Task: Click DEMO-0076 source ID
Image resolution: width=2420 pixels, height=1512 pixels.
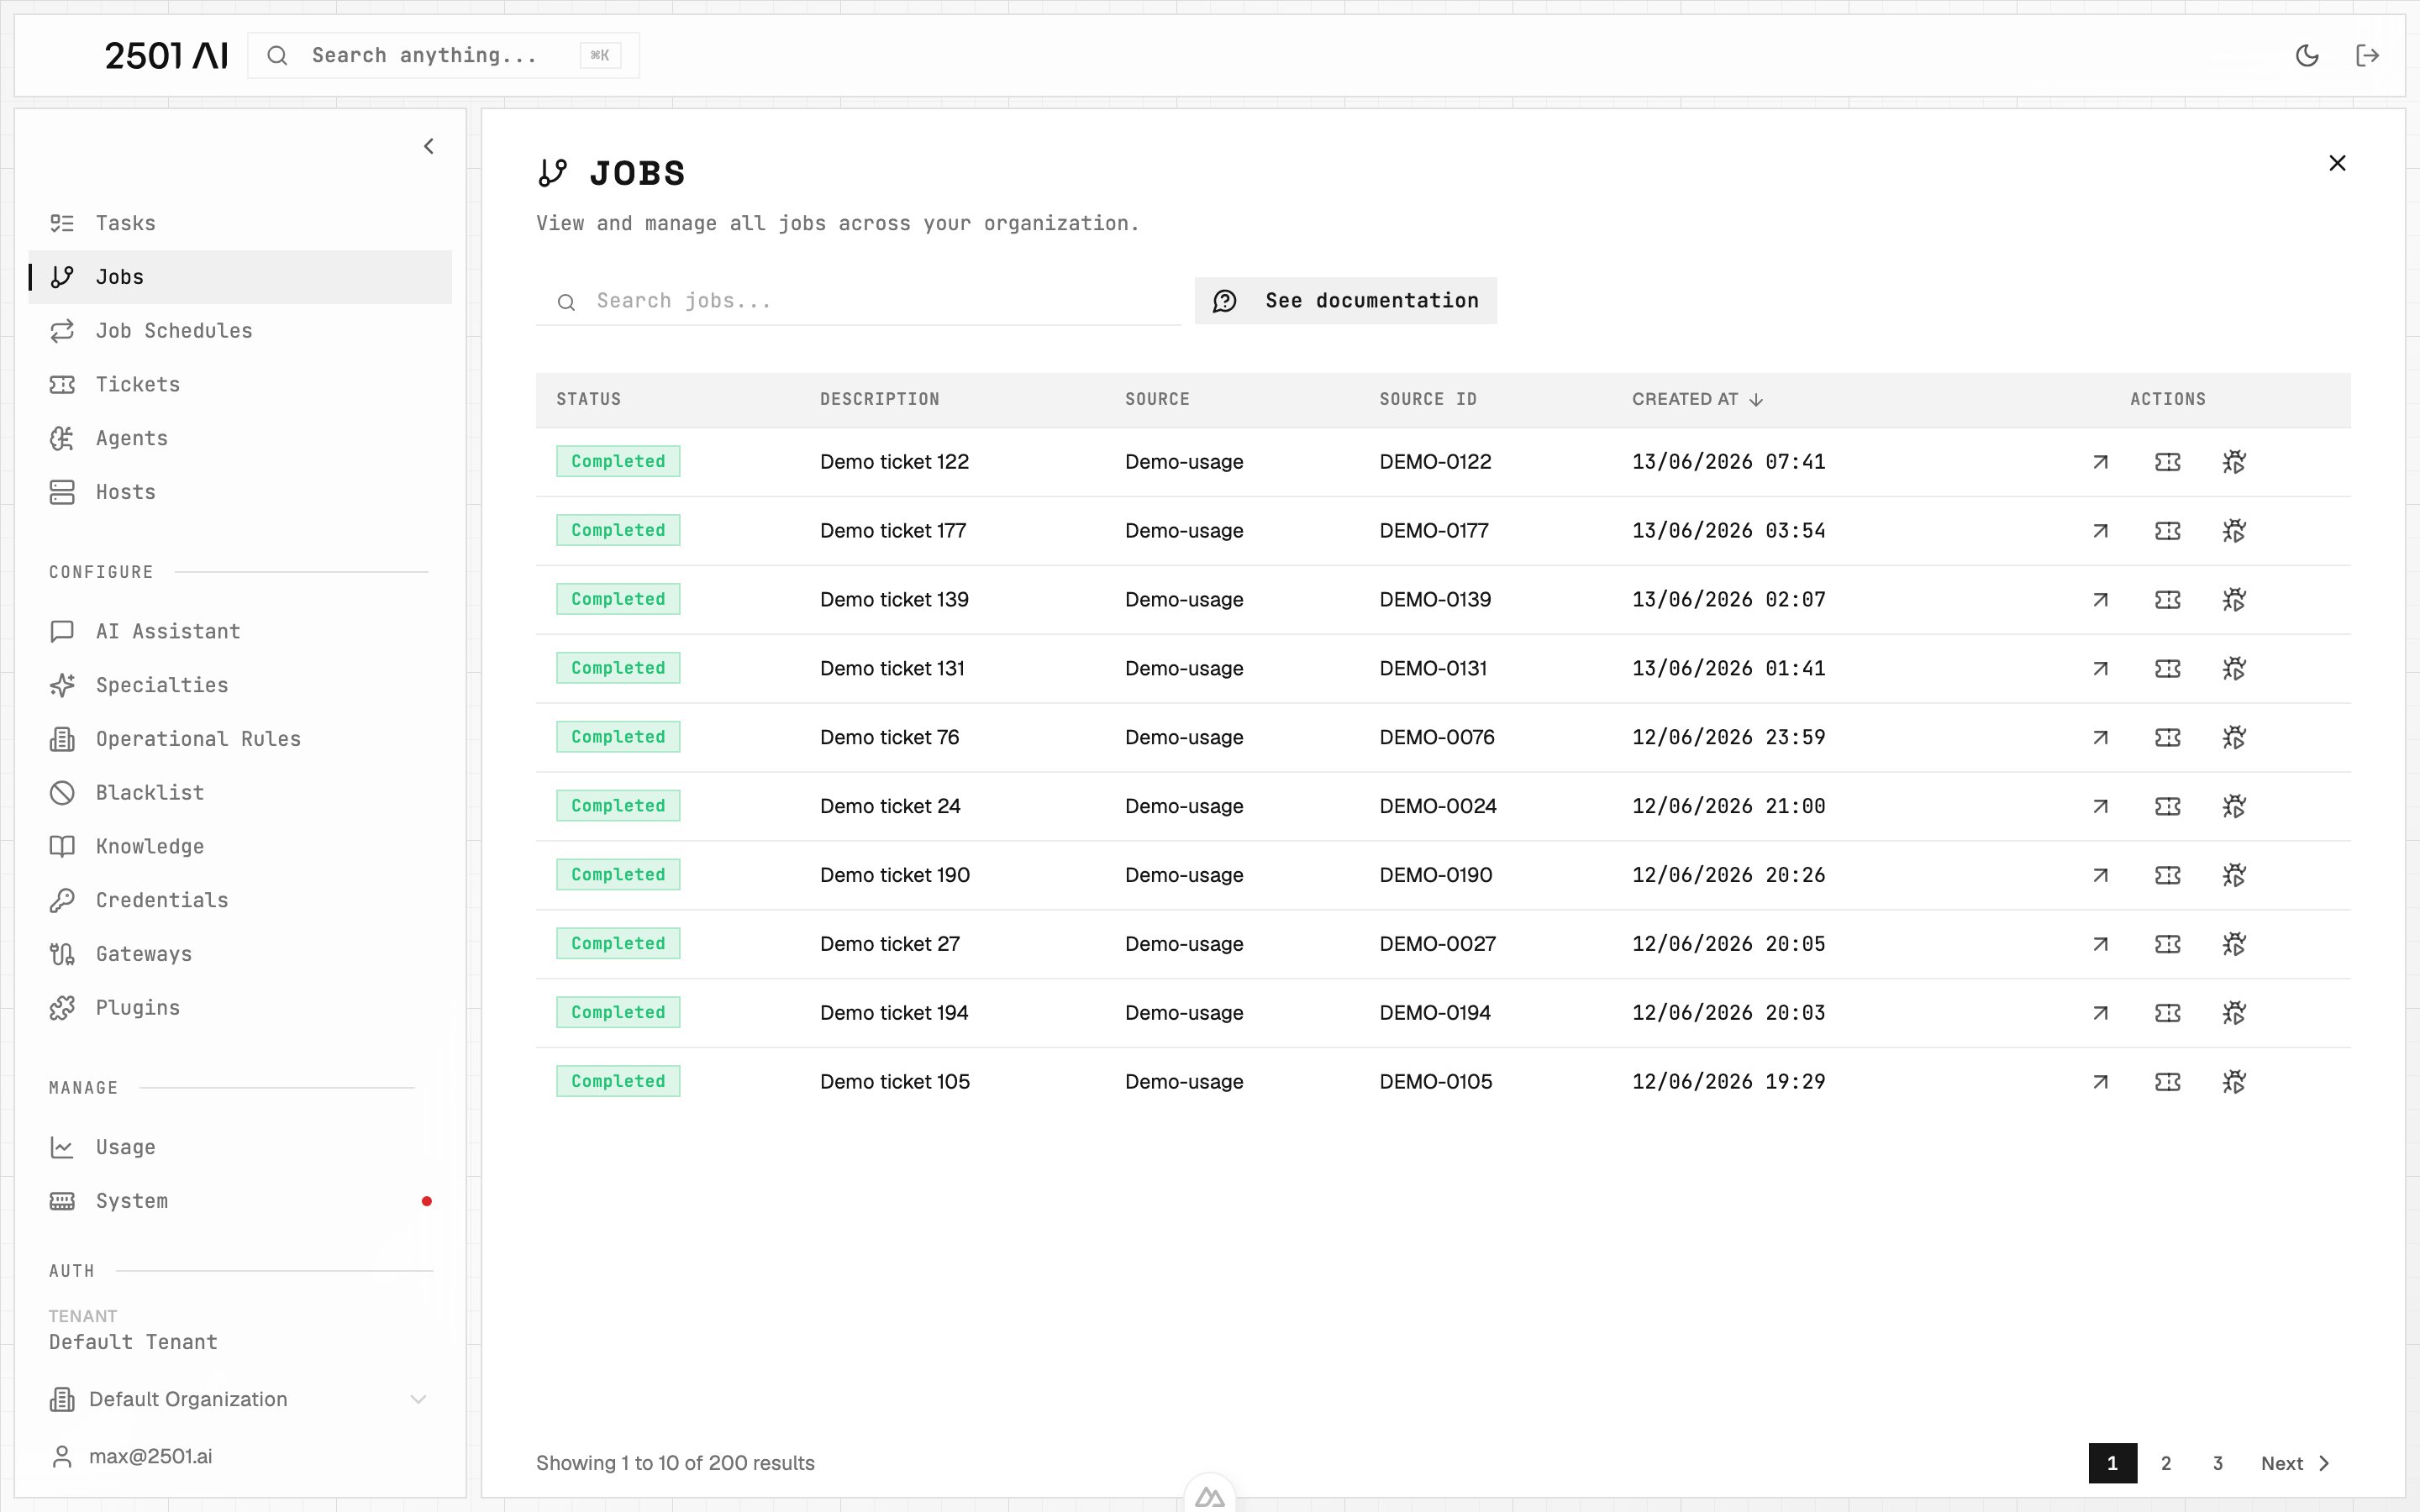Action: [1437, 737]
